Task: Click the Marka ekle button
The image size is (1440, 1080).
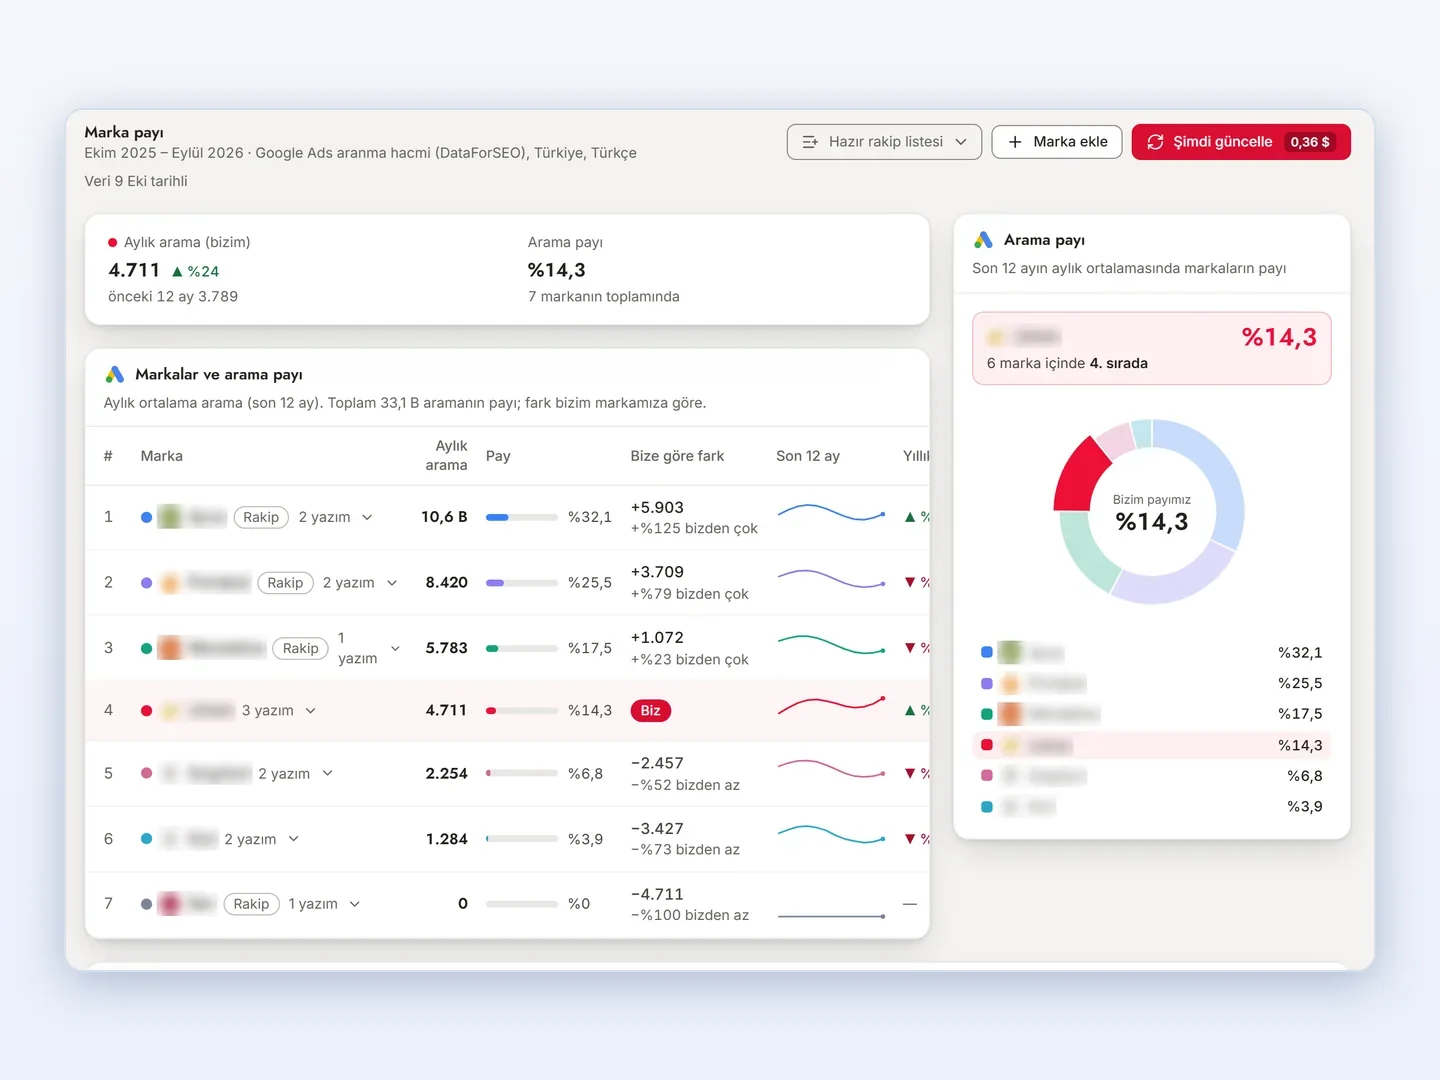Action: pos(1057,142)
